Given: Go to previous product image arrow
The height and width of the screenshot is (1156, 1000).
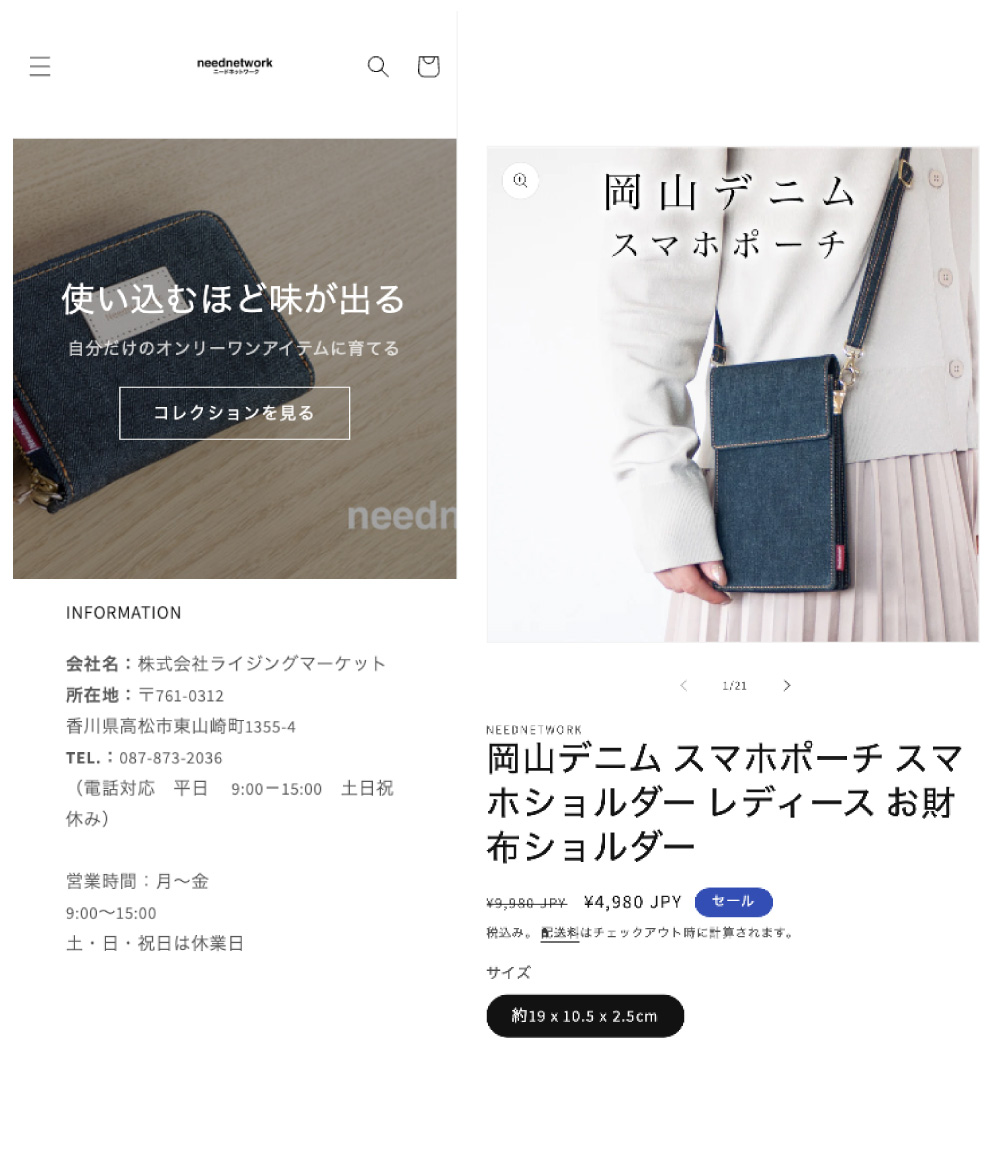Looking at the screenshot, I should 684,686.
